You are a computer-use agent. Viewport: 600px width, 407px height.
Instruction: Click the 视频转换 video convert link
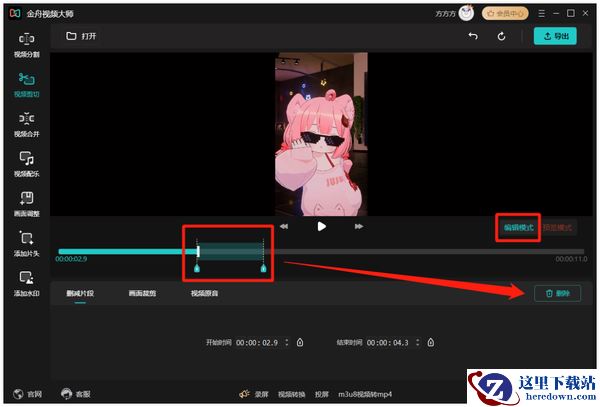[291, 394]
